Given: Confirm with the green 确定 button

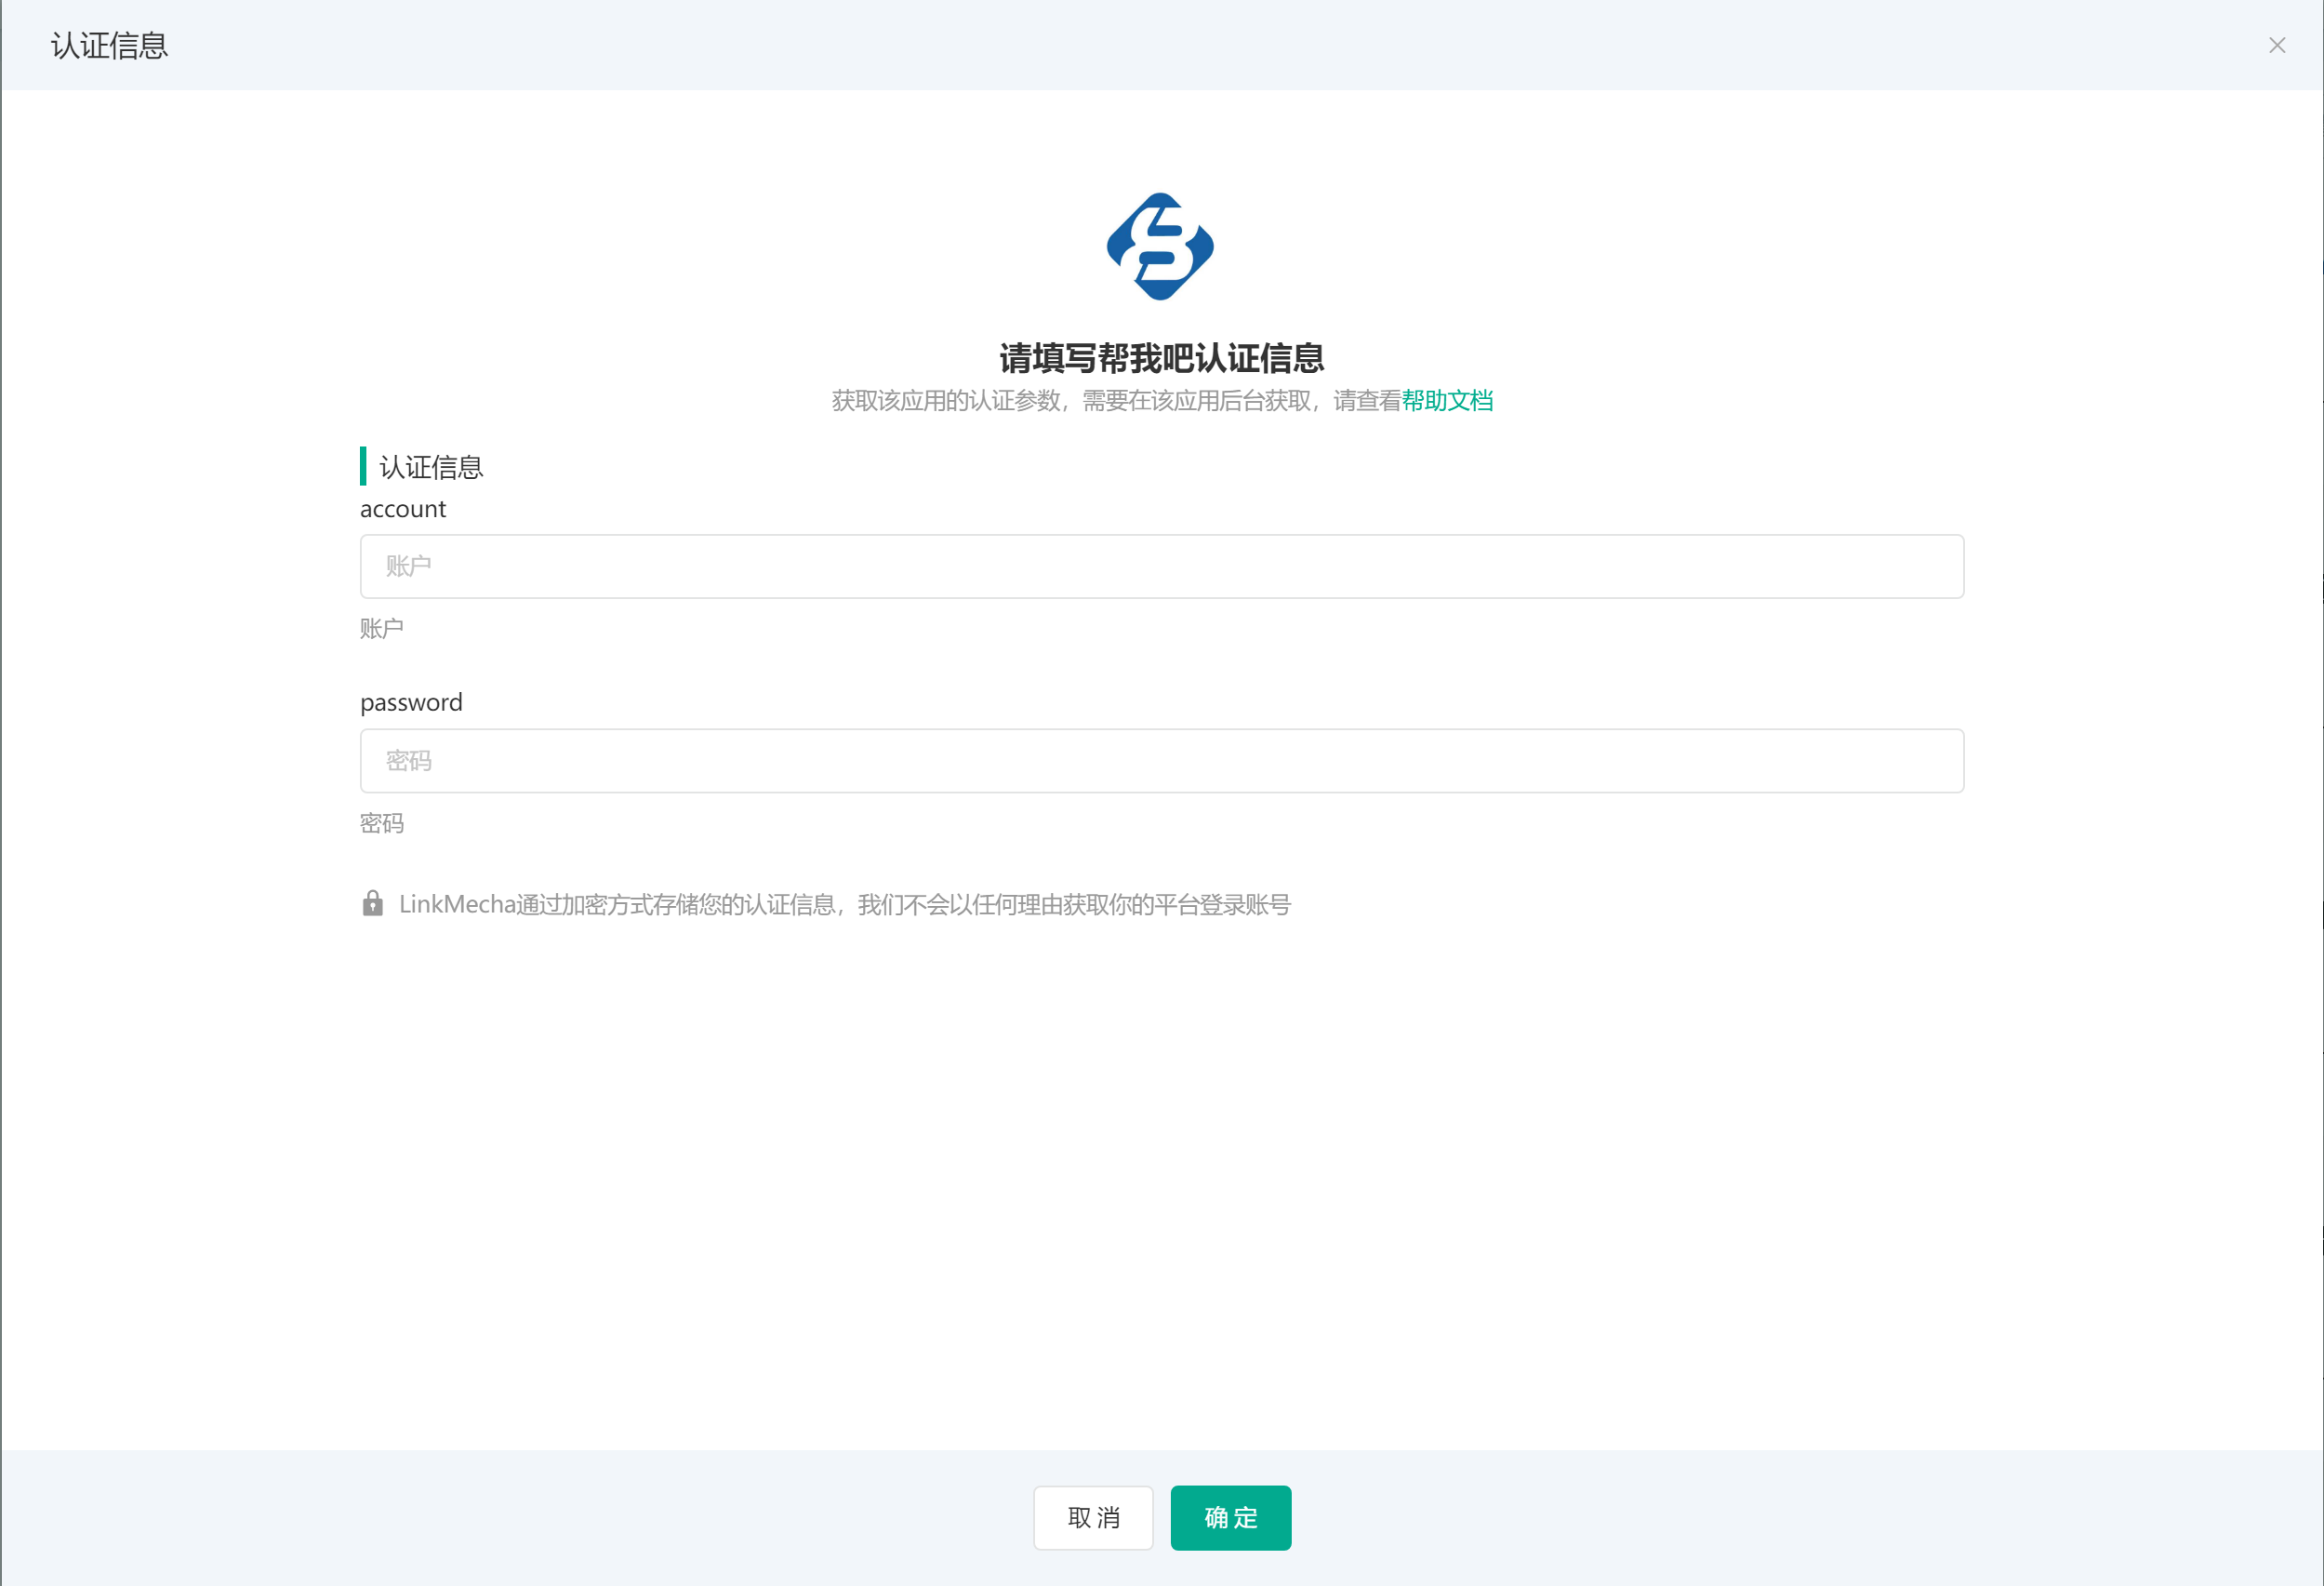Looking at the screenshot, I should tap(1231, 1517).
